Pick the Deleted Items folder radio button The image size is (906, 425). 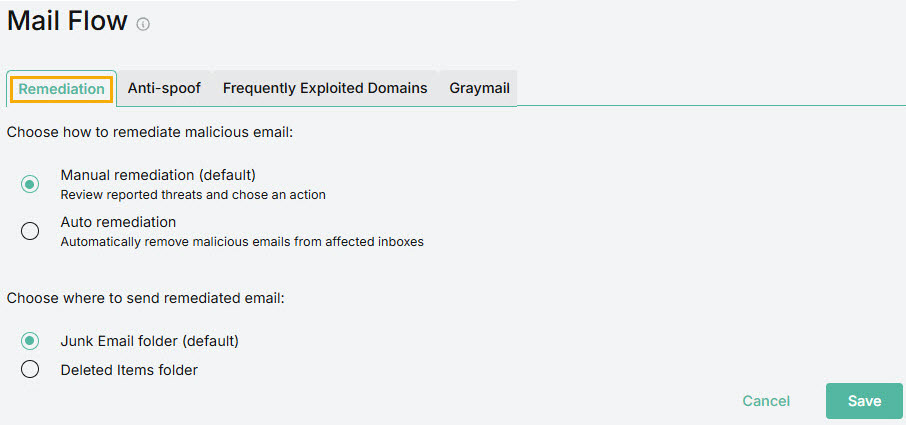pyautogui.click(x=30, y=370)
